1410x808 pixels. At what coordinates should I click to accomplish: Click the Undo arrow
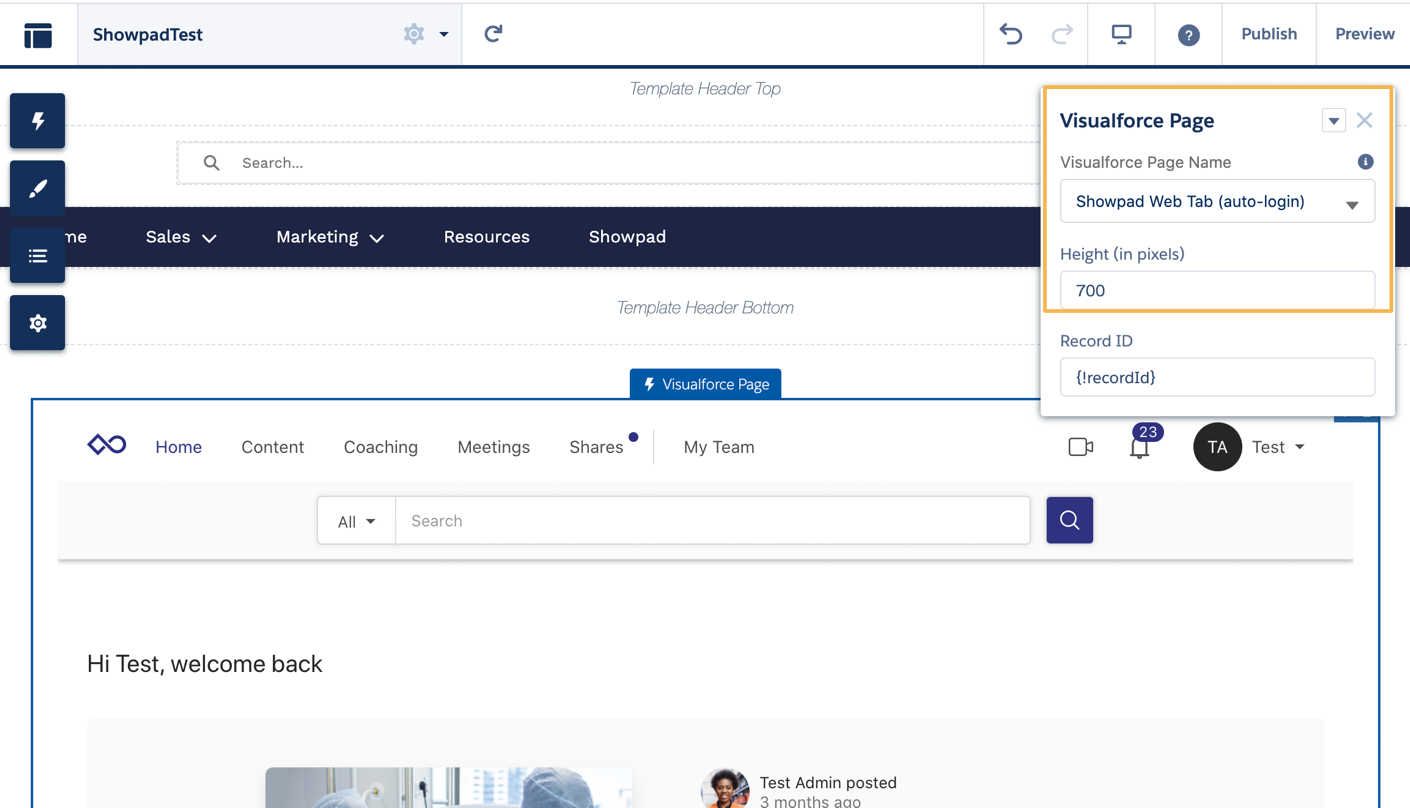pos(1011,34)
